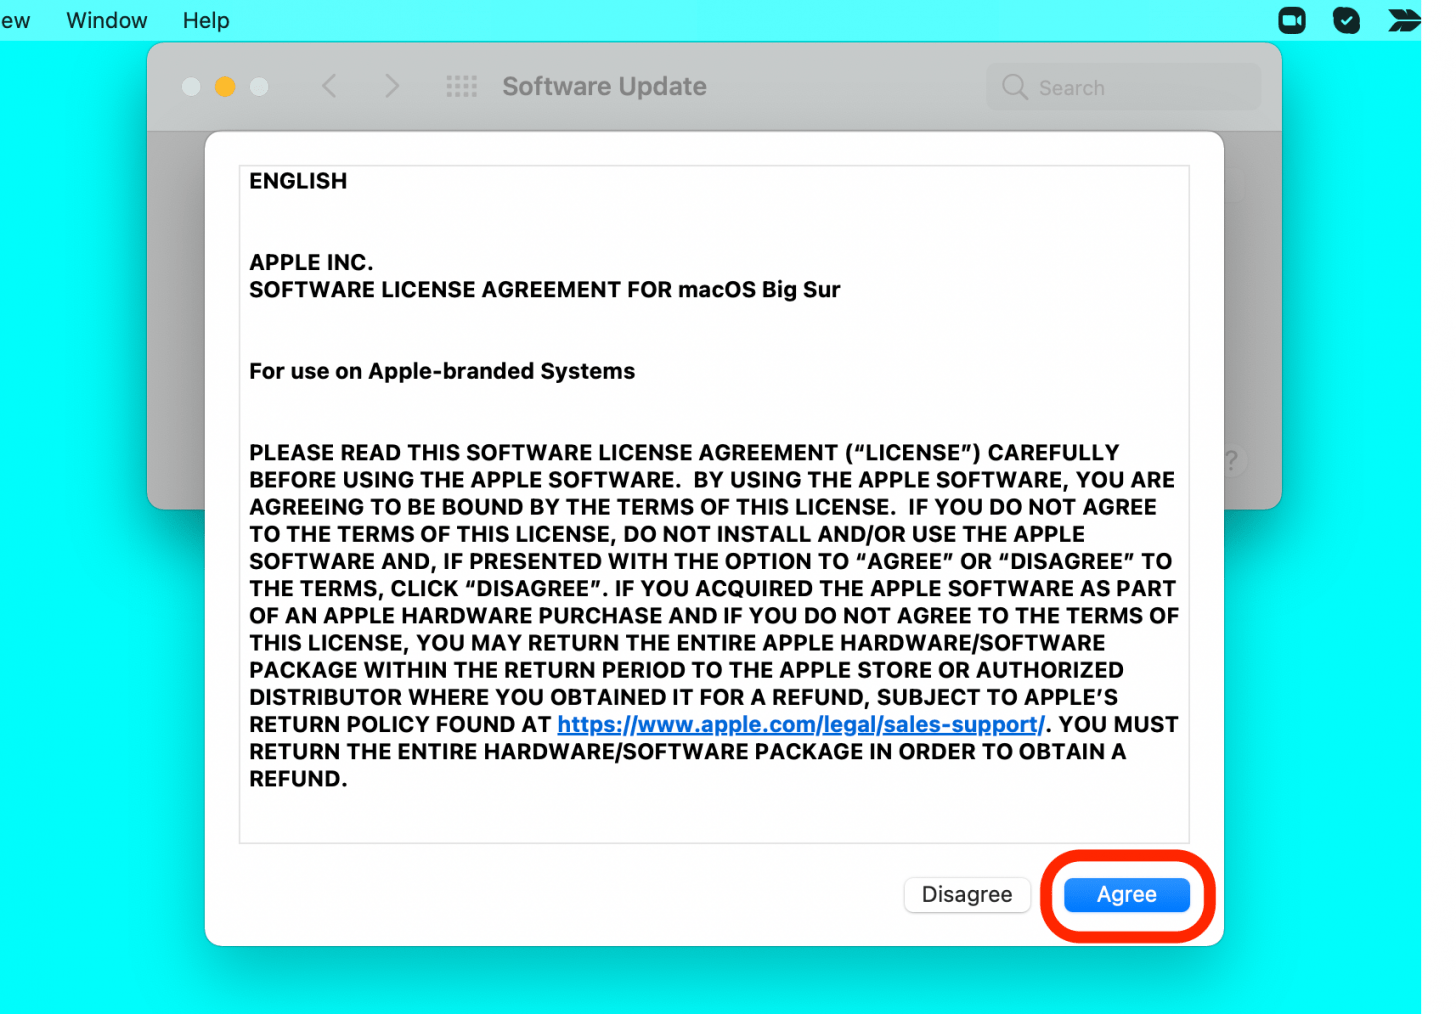Click the Software Update window title

(604, 86)
